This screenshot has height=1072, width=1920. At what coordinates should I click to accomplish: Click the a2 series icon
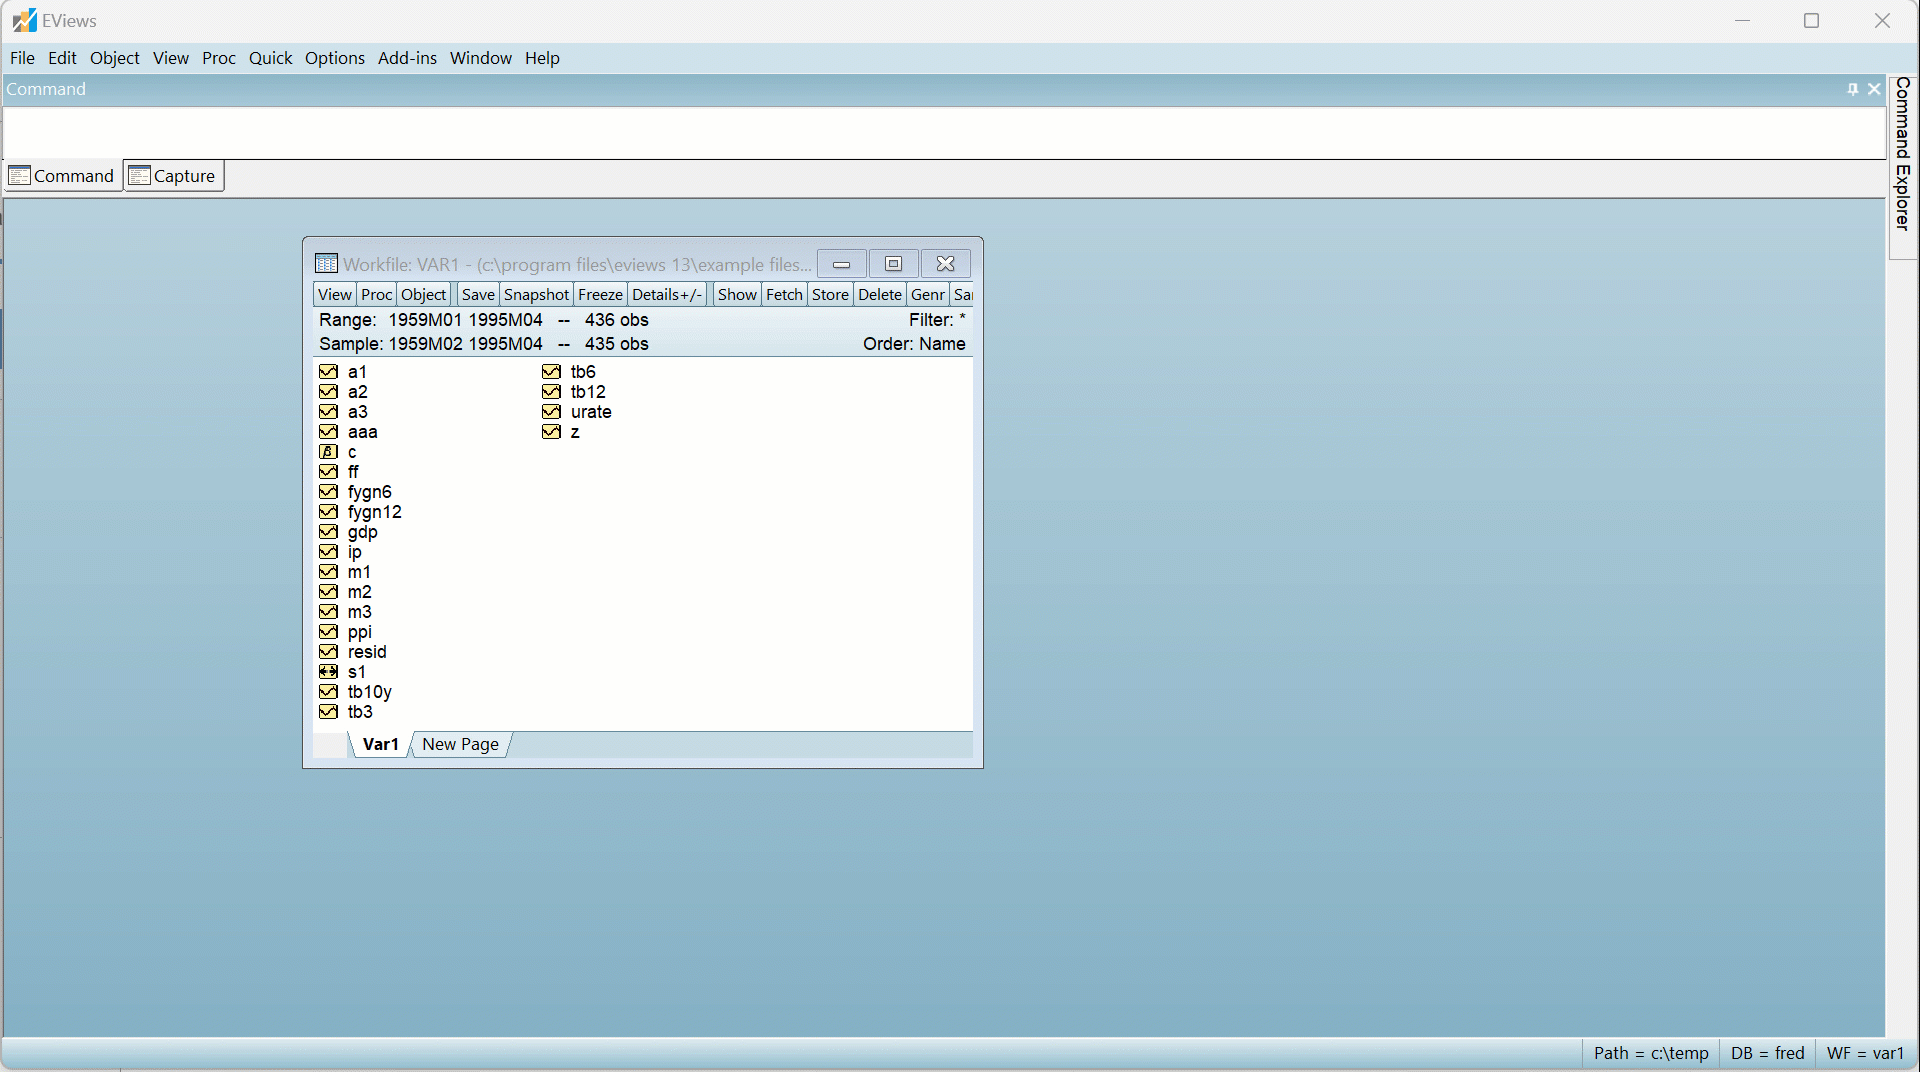328,392
